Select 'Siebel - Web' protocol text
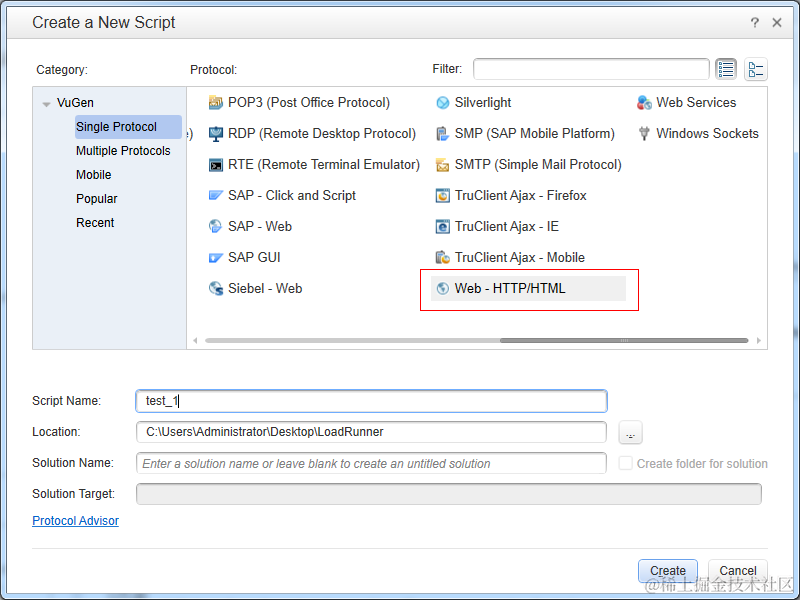800x600 pixels. pos(265,289)
